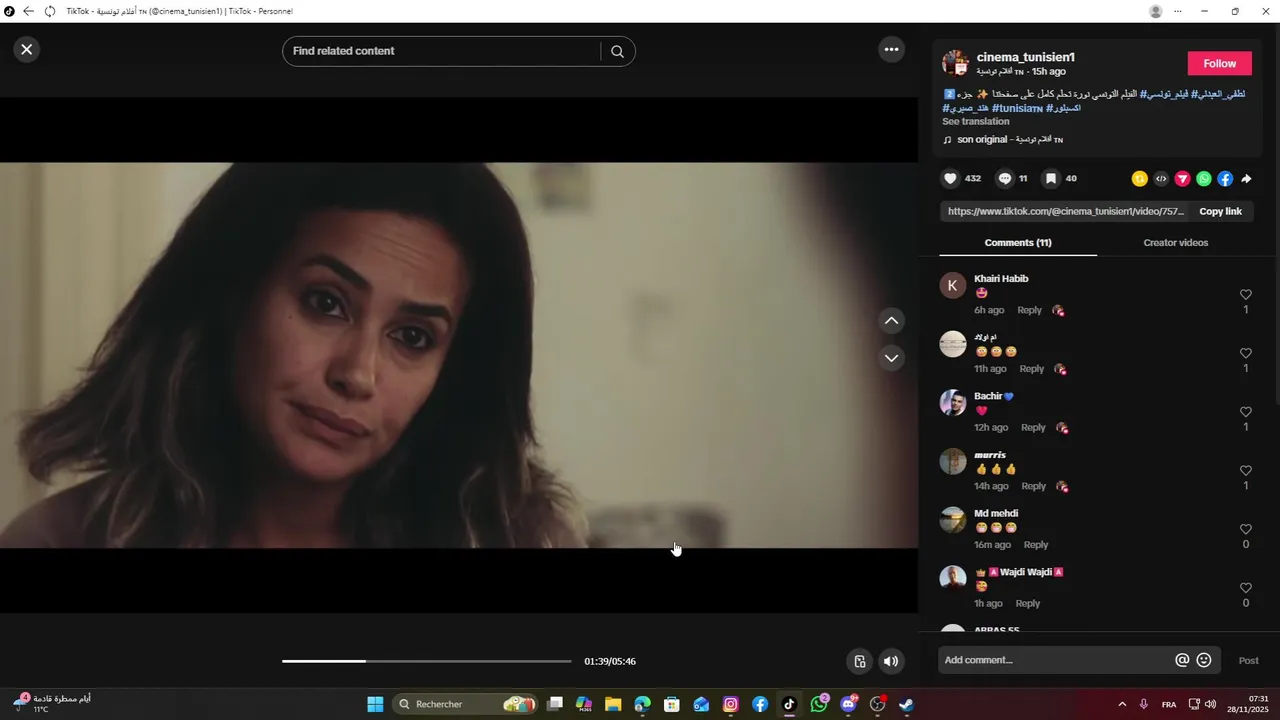Post the comment
This screenshot has width=1280, height=720.
(1249, 661)
